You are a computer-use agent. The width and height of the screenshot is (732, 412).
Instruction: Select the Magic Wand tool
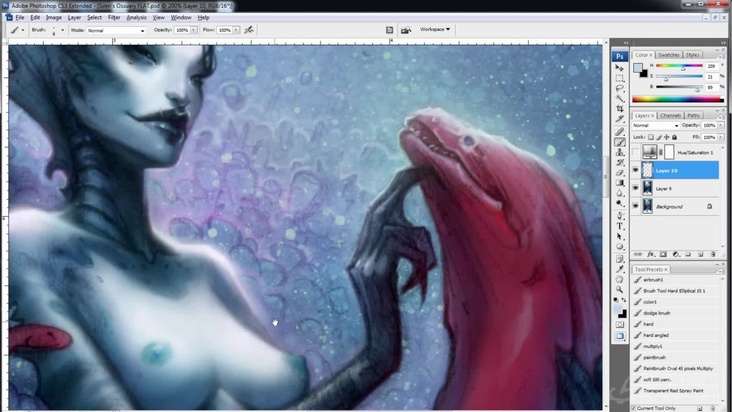619,98
